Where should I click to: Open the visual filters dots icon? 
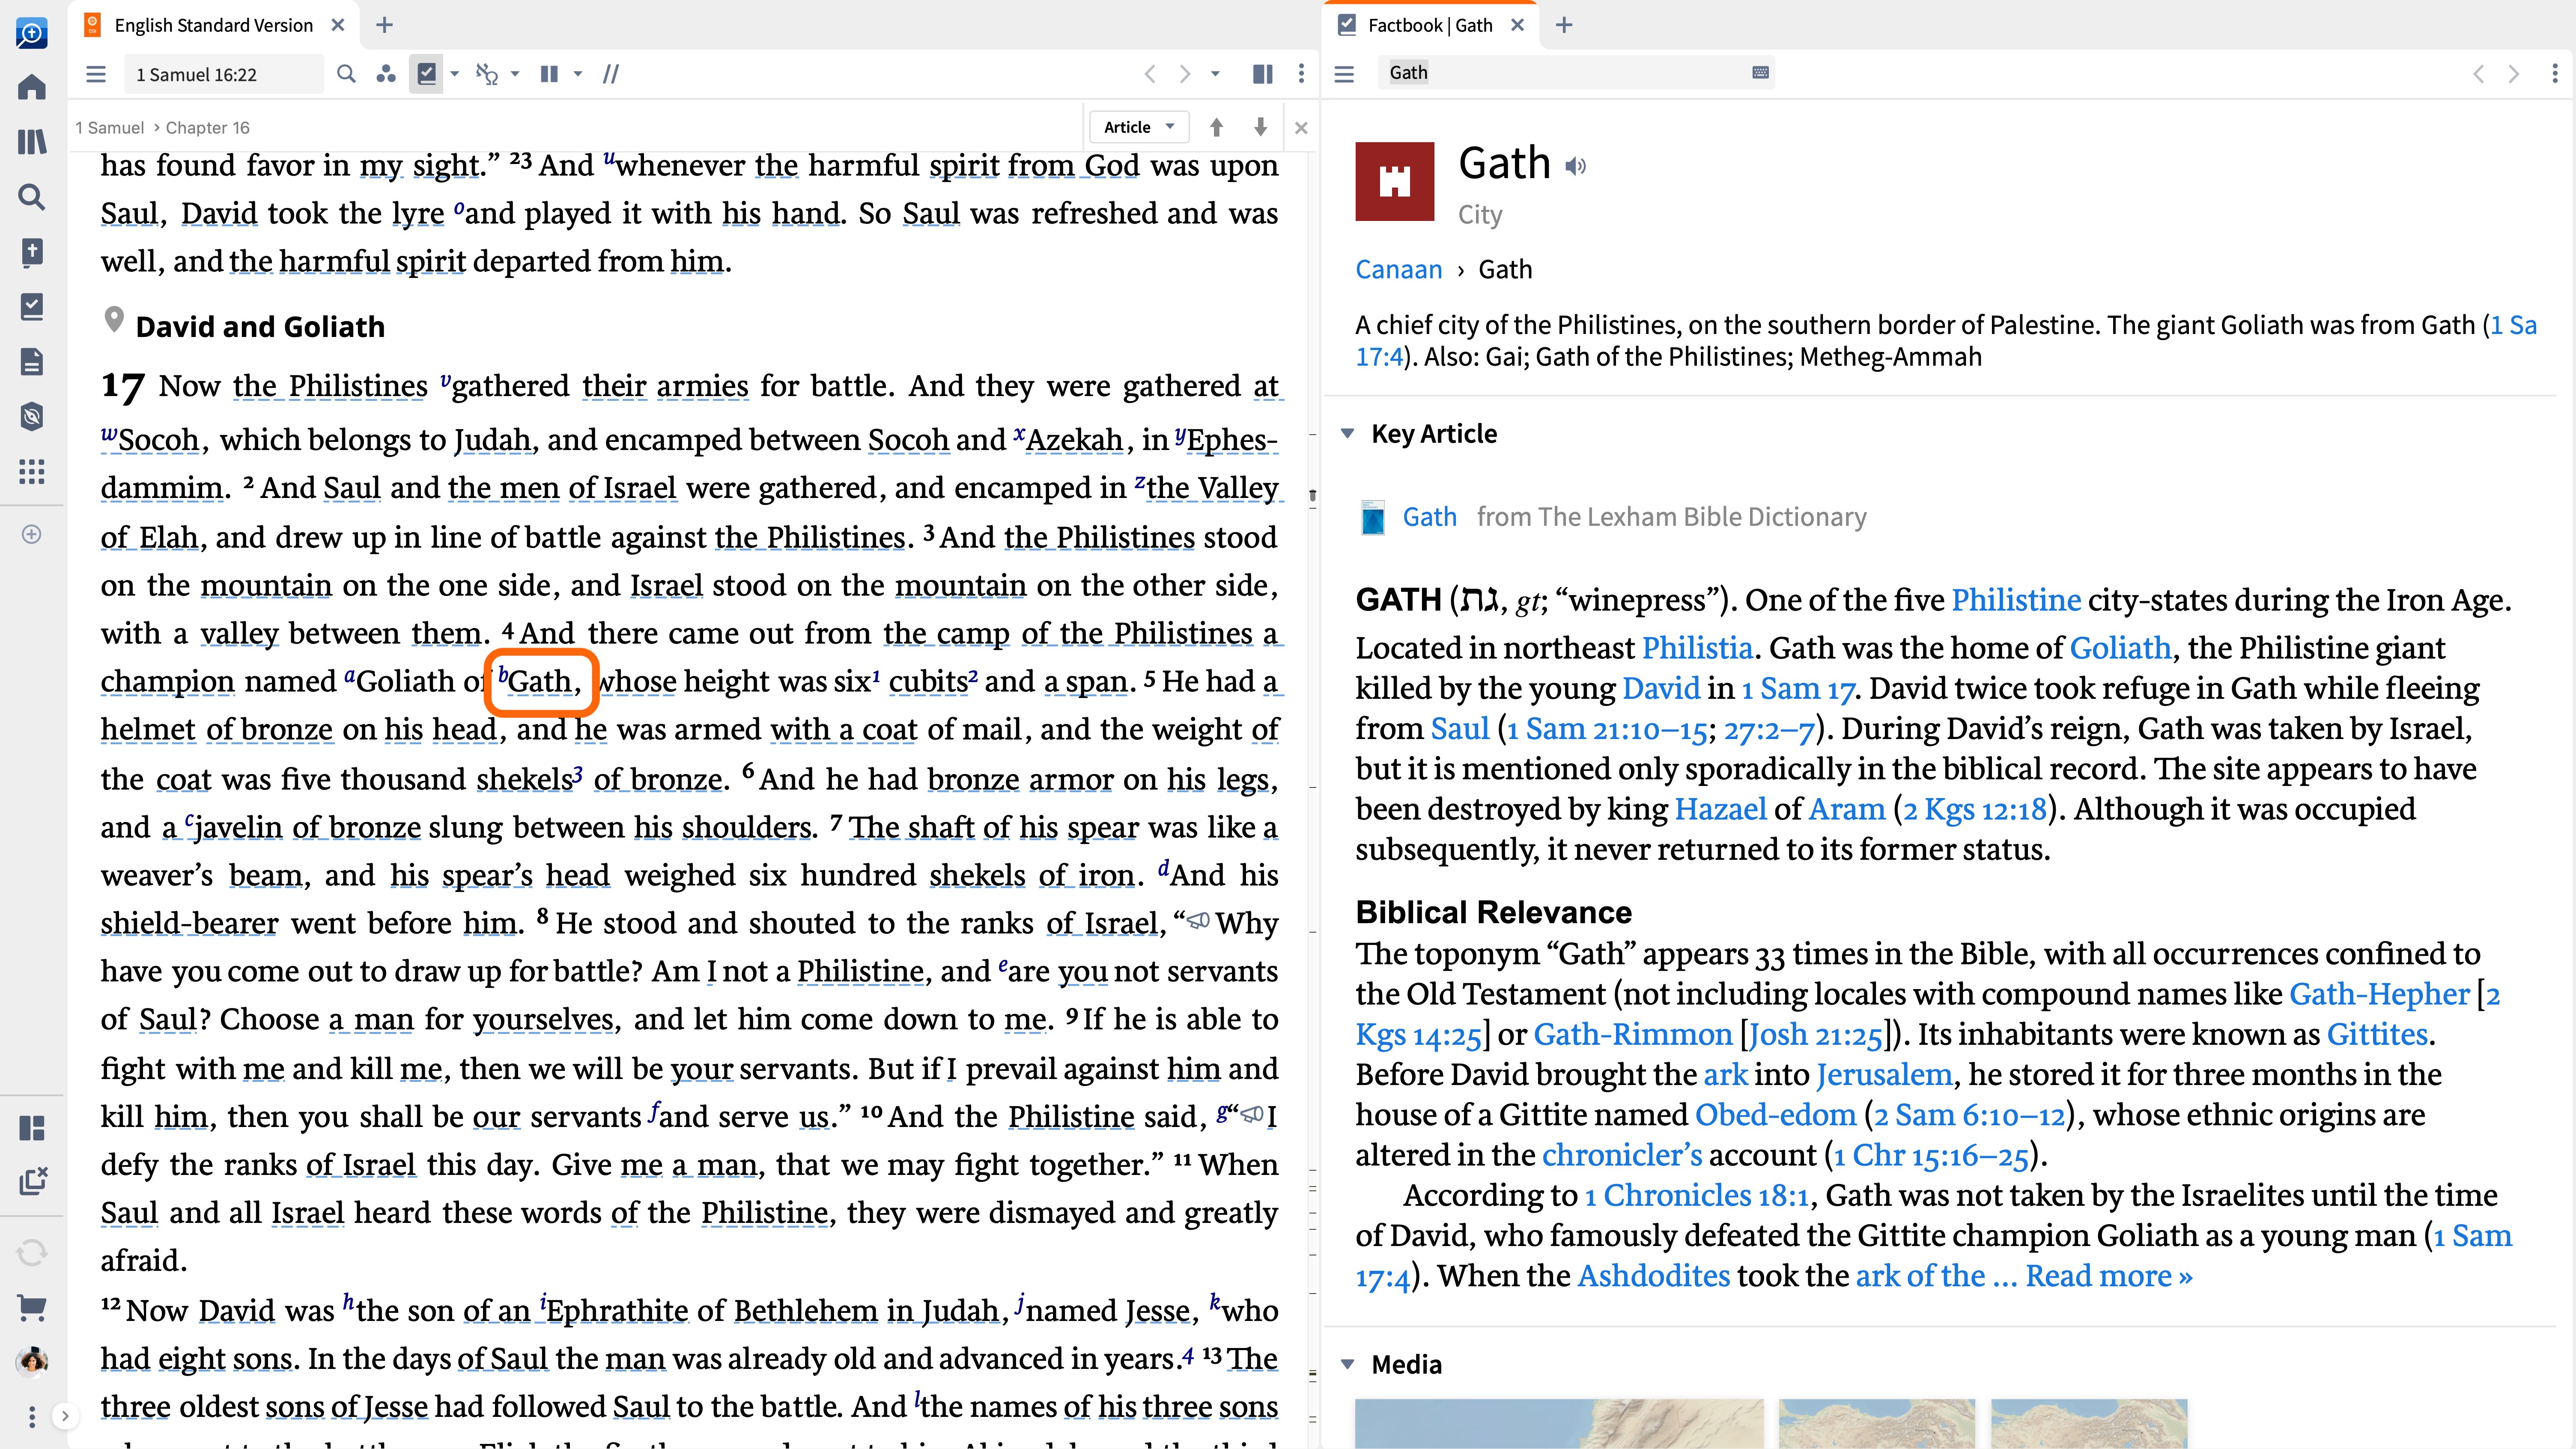pos(386,74)
